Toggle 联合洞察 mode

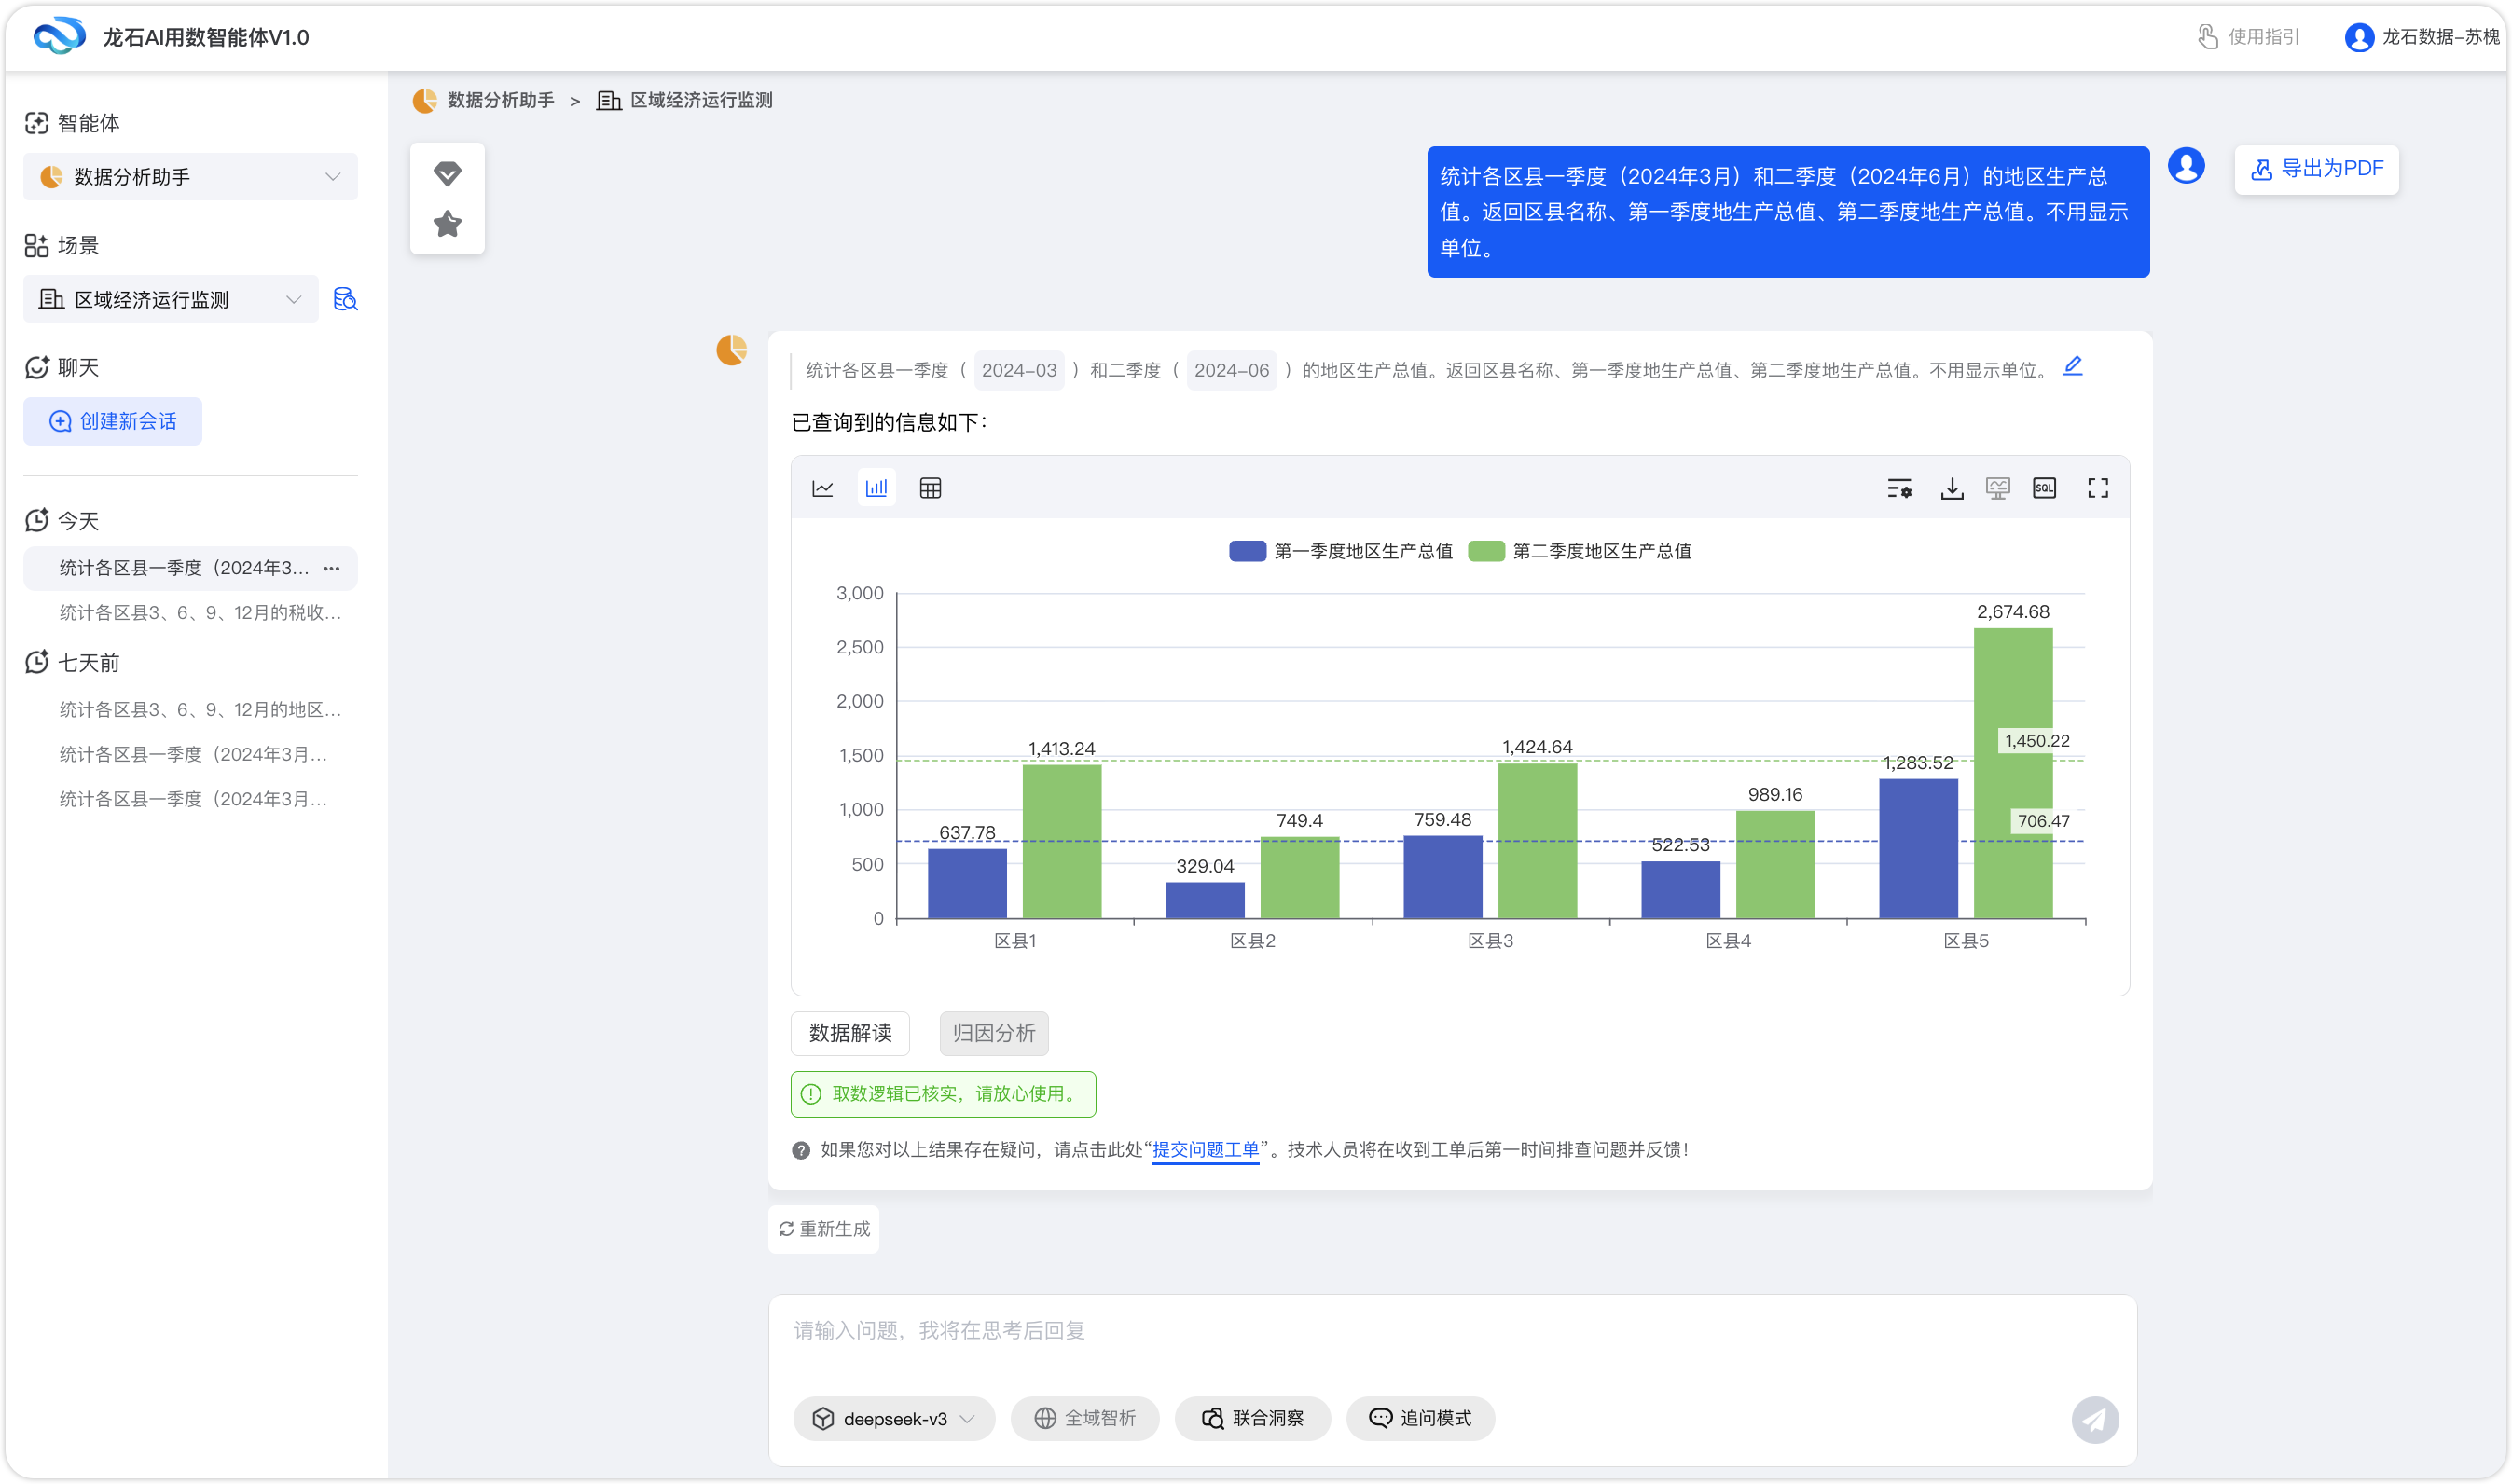[1252, 1418]
